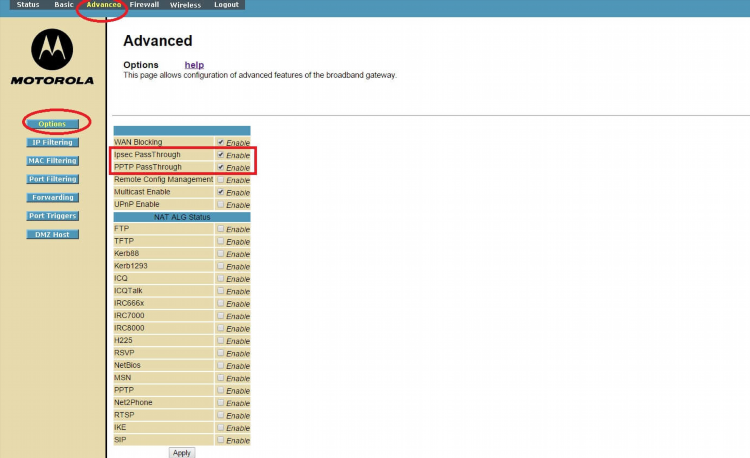This screenshot has width=750, height=458.
Task: Open MAC Filtering page
Action: (x=52, y=161)
